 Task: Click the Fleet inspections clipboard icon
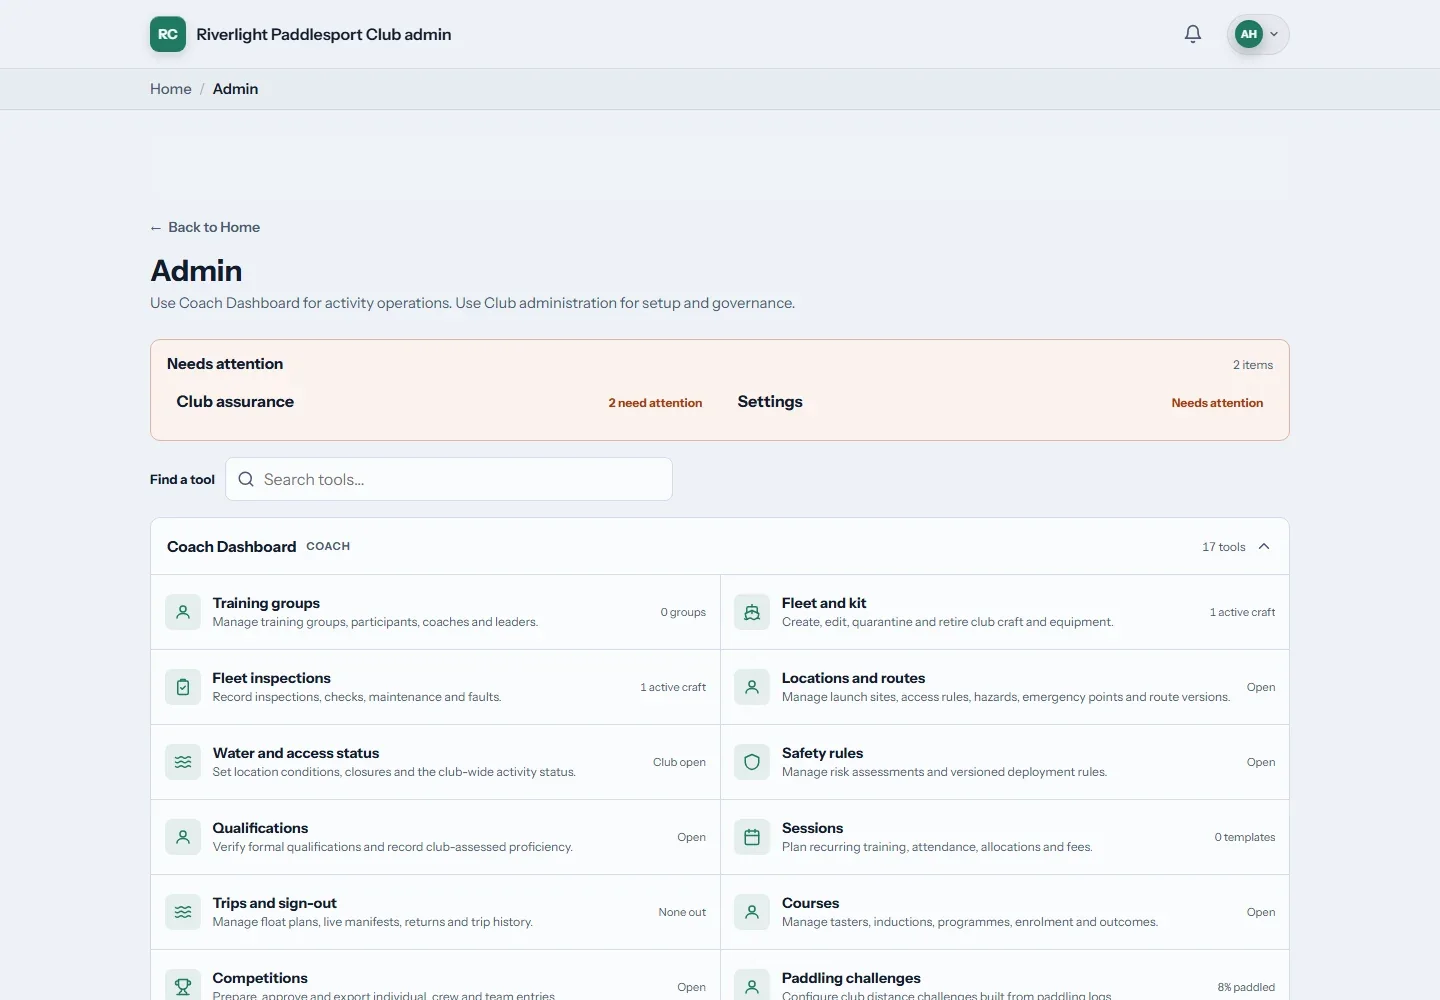click(183, 687)
